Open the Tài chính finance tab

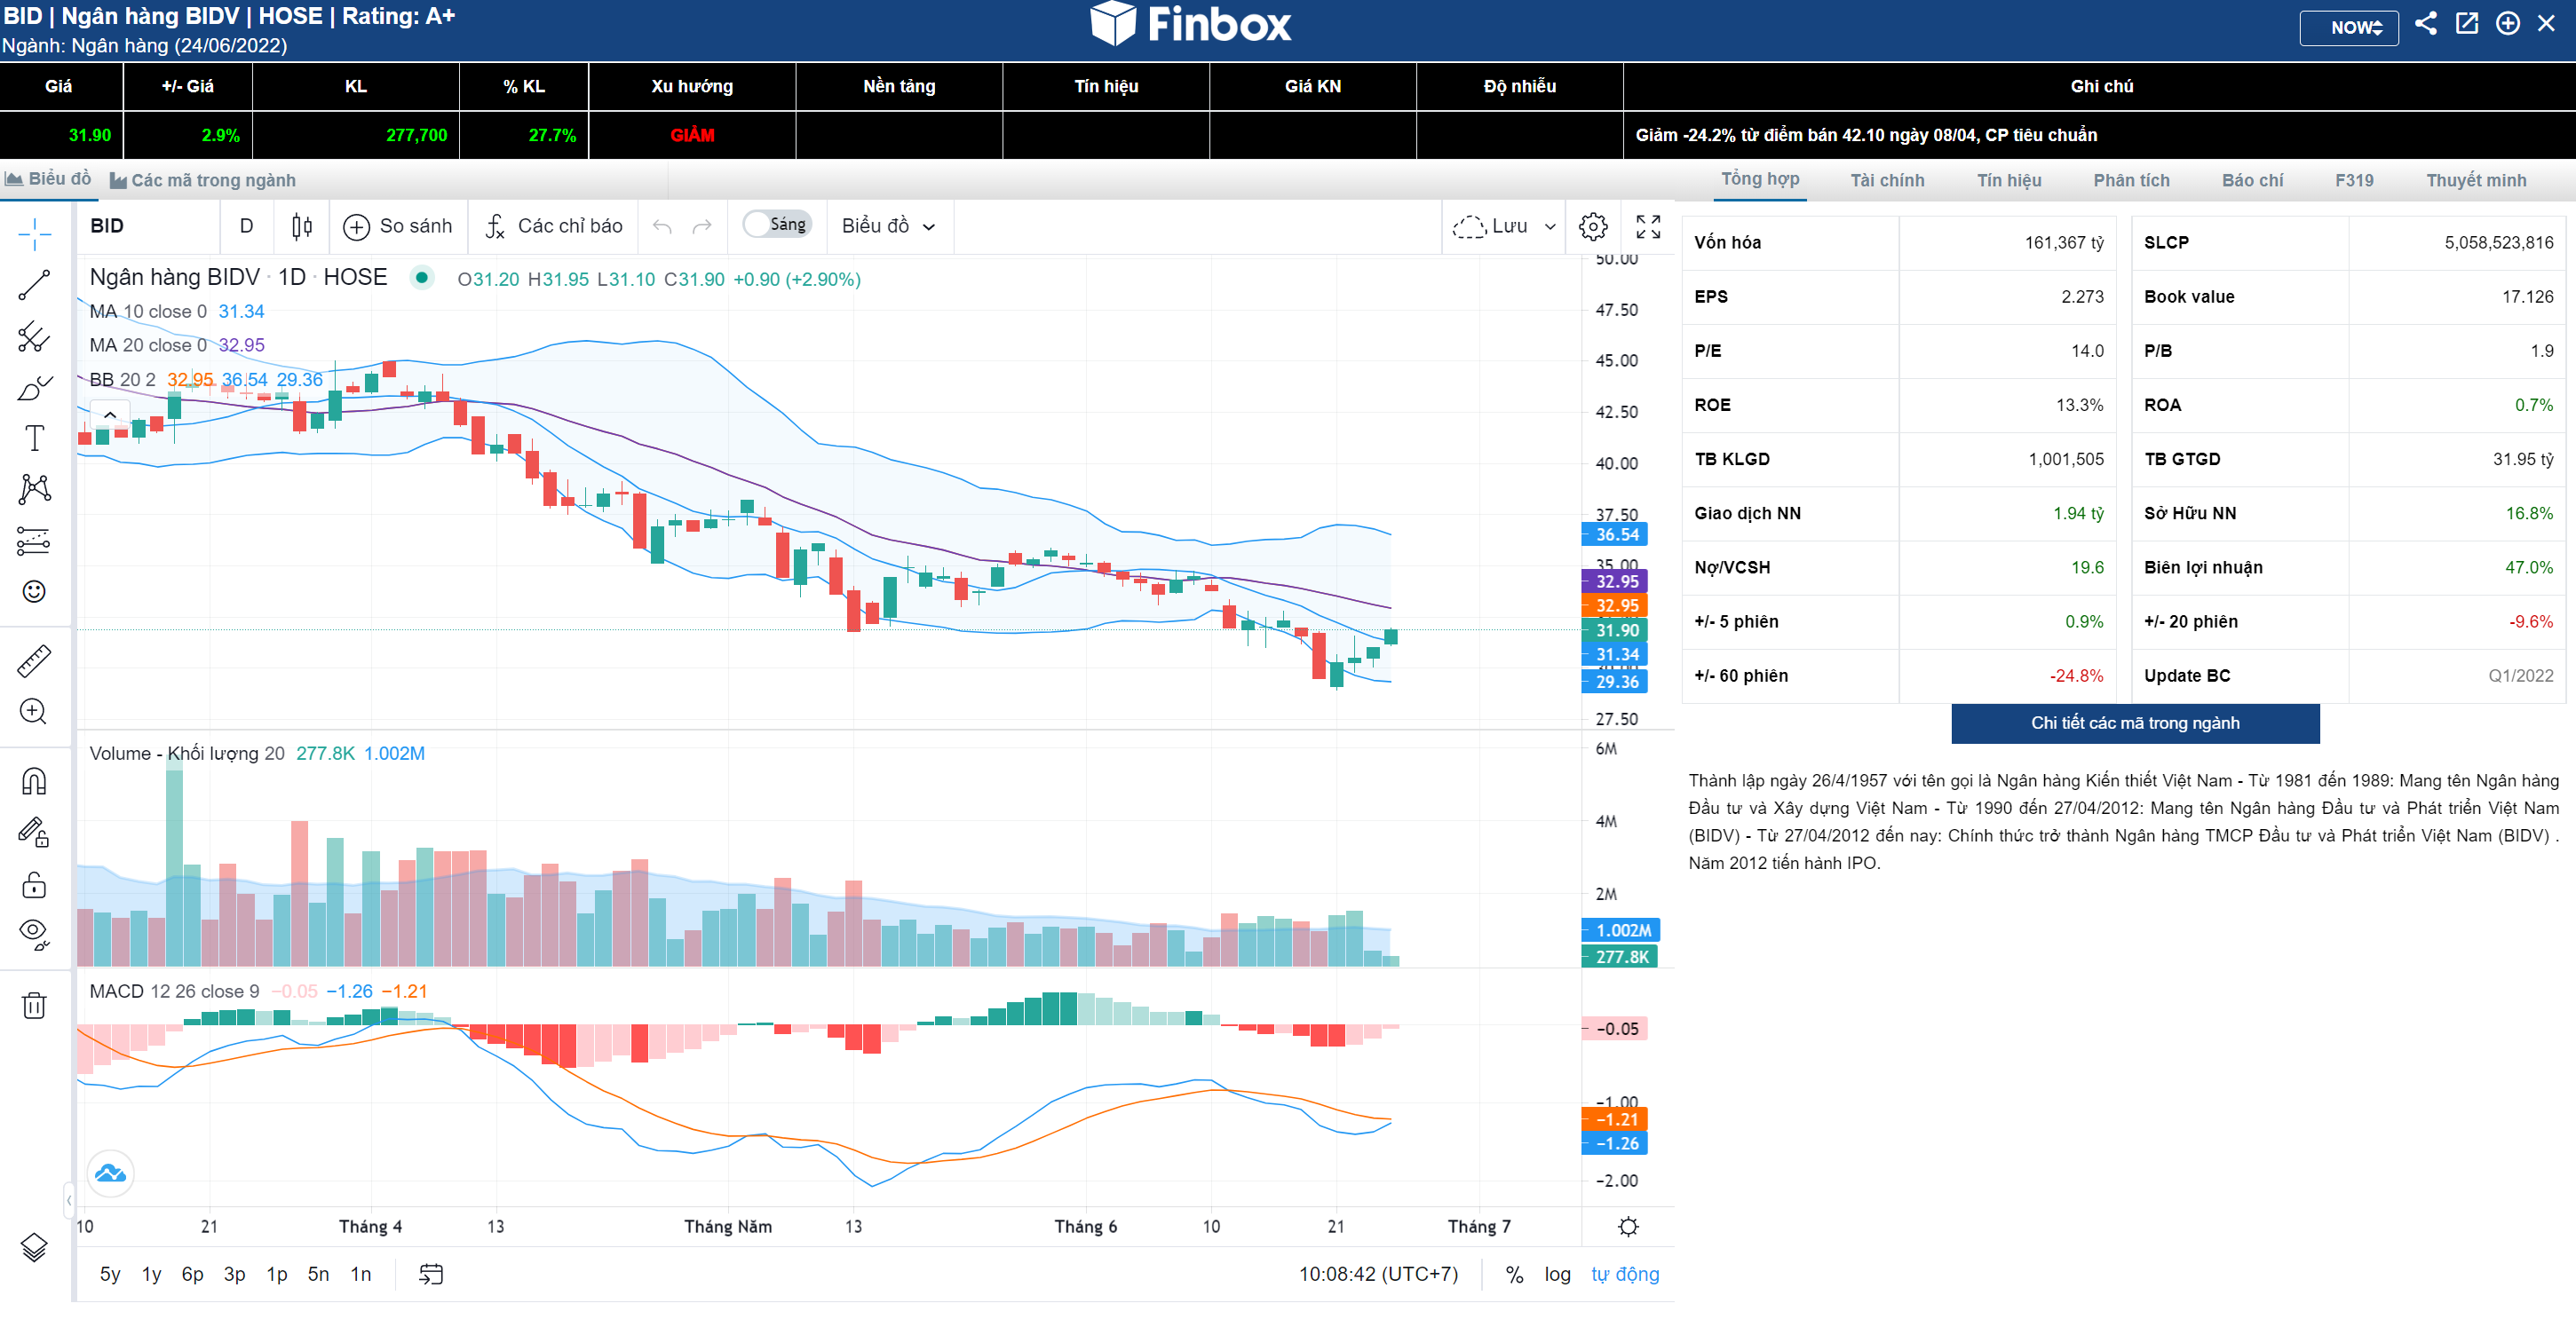point(1887,180)
